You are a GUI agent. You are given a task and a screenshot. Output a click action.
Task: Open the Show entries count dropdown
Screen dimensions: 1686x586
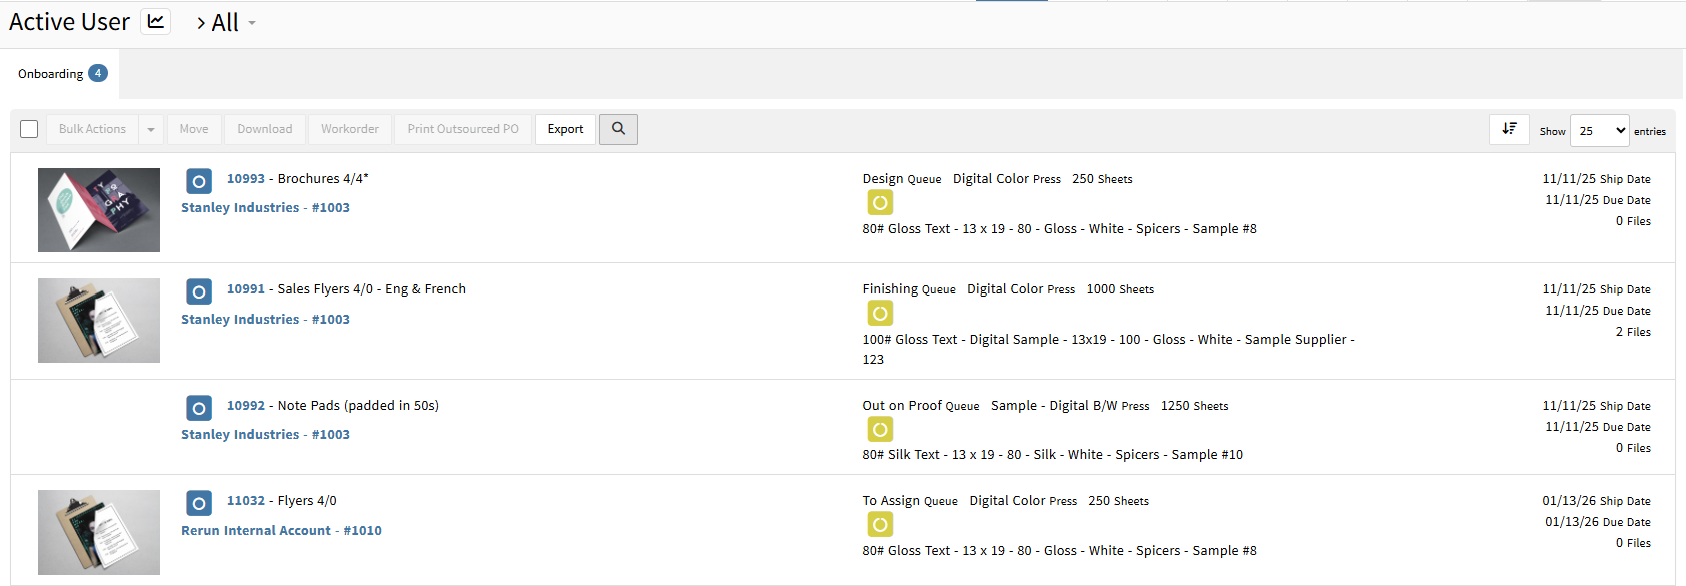[1599, 131]
